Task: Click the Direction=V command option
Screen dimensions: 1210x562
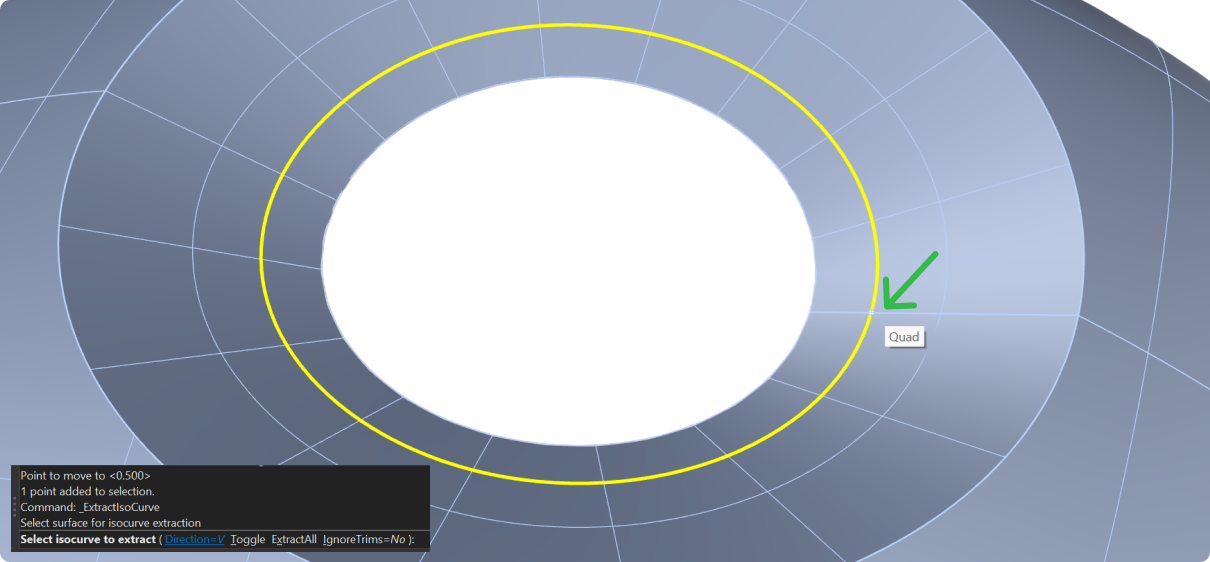Action: coord(194,539)
